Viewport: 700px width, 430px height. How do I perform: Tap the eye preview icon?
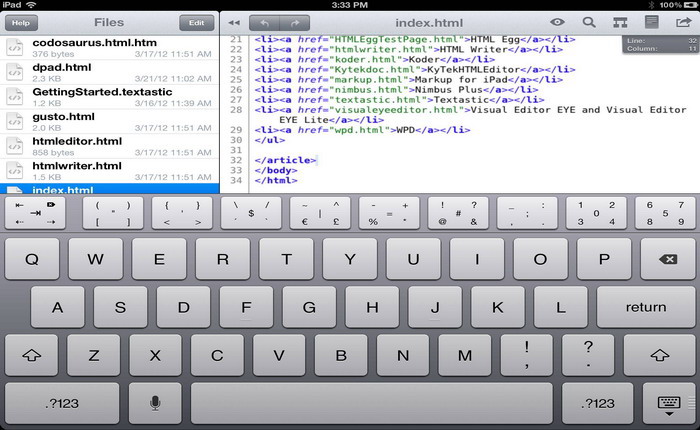(558, 21)
